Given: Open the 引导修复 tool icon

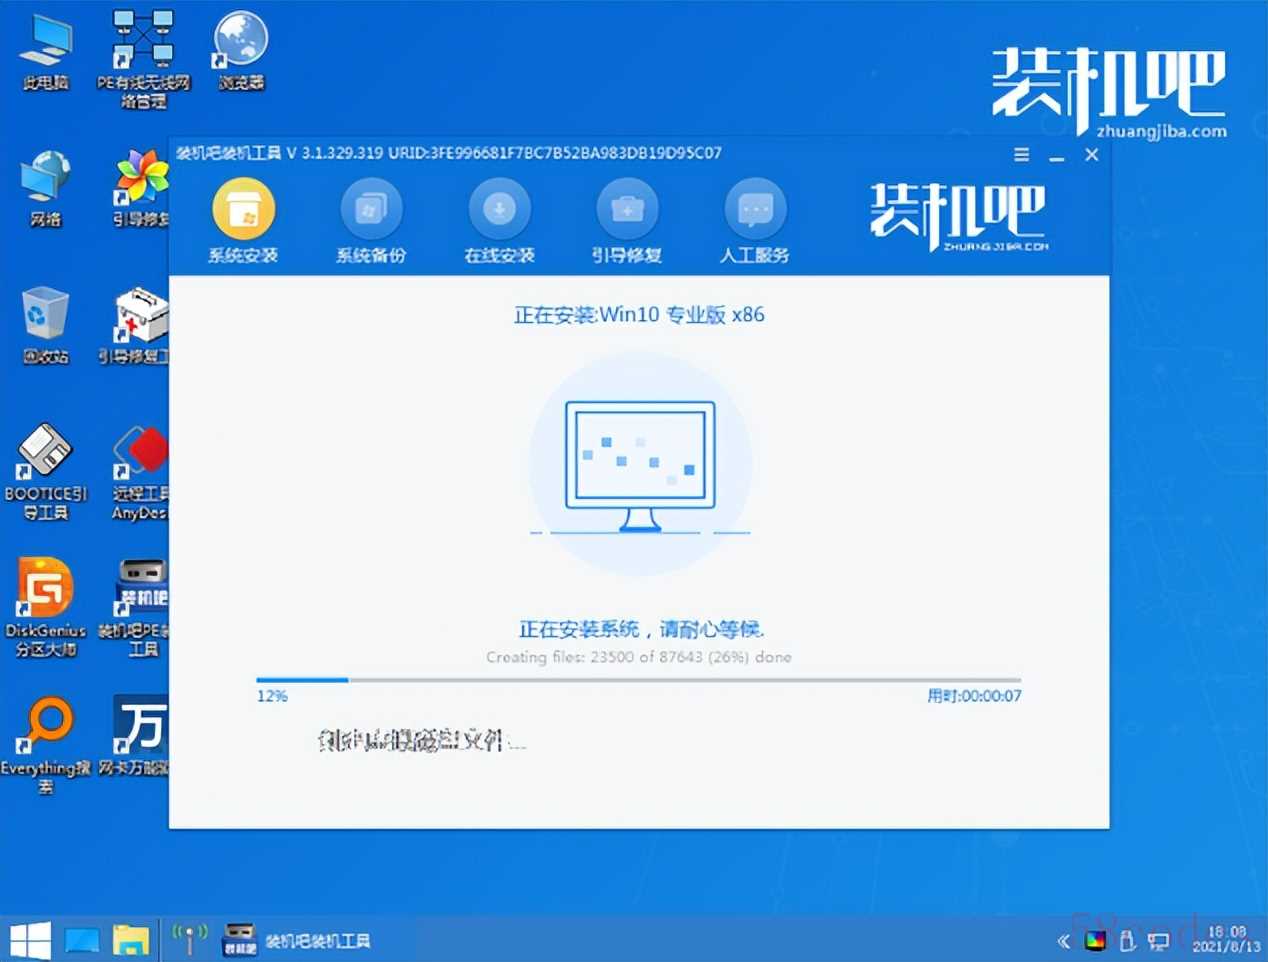Looking at the screenshot, I should [627, 209].
